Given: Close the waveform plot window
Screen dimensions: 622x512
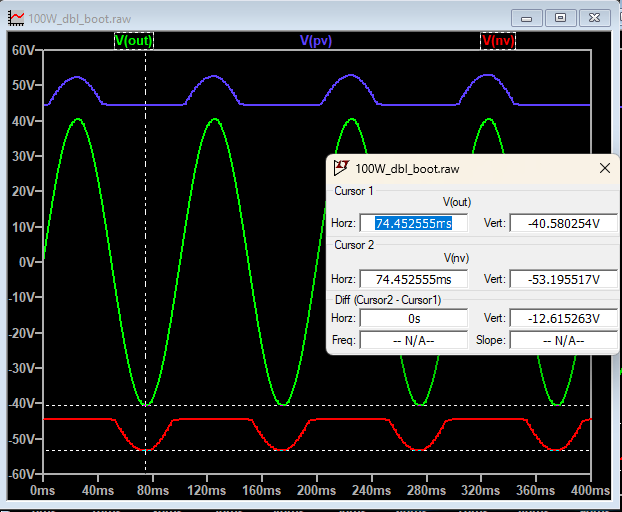Looking at the screenshot, I should click(594, 18).
